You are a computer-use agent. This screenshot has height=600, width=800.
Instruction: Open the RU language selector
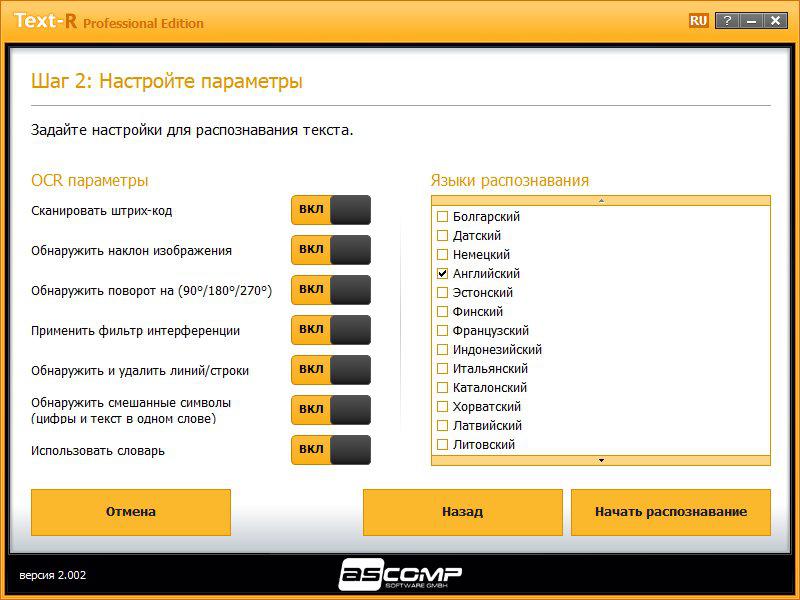(698, 21)
